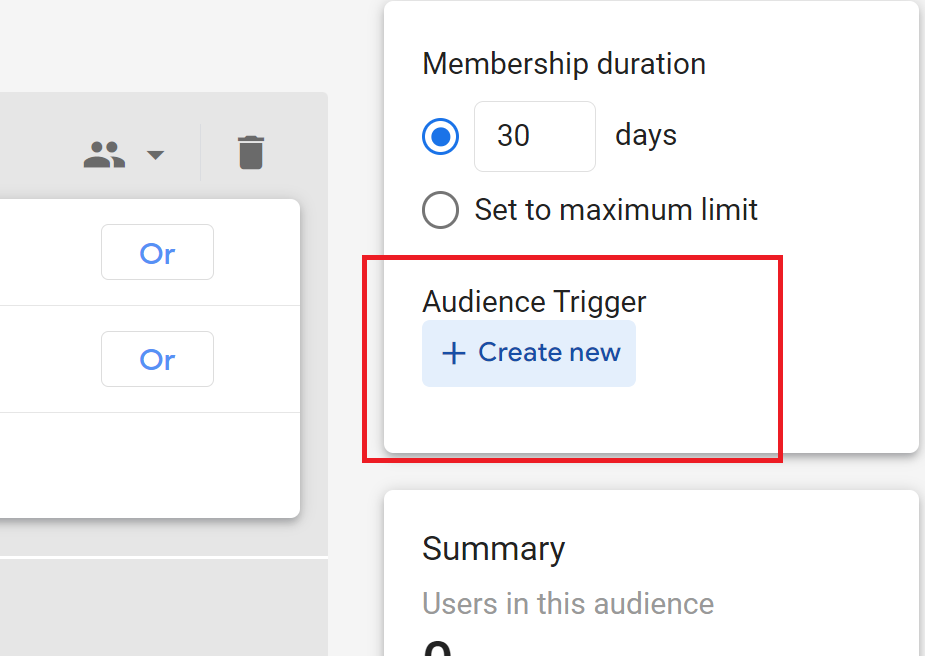The width and height of the screenshot is (925, 656).
Task: Delete the condition group with trash icon
Action: click(x=251, y=153)
